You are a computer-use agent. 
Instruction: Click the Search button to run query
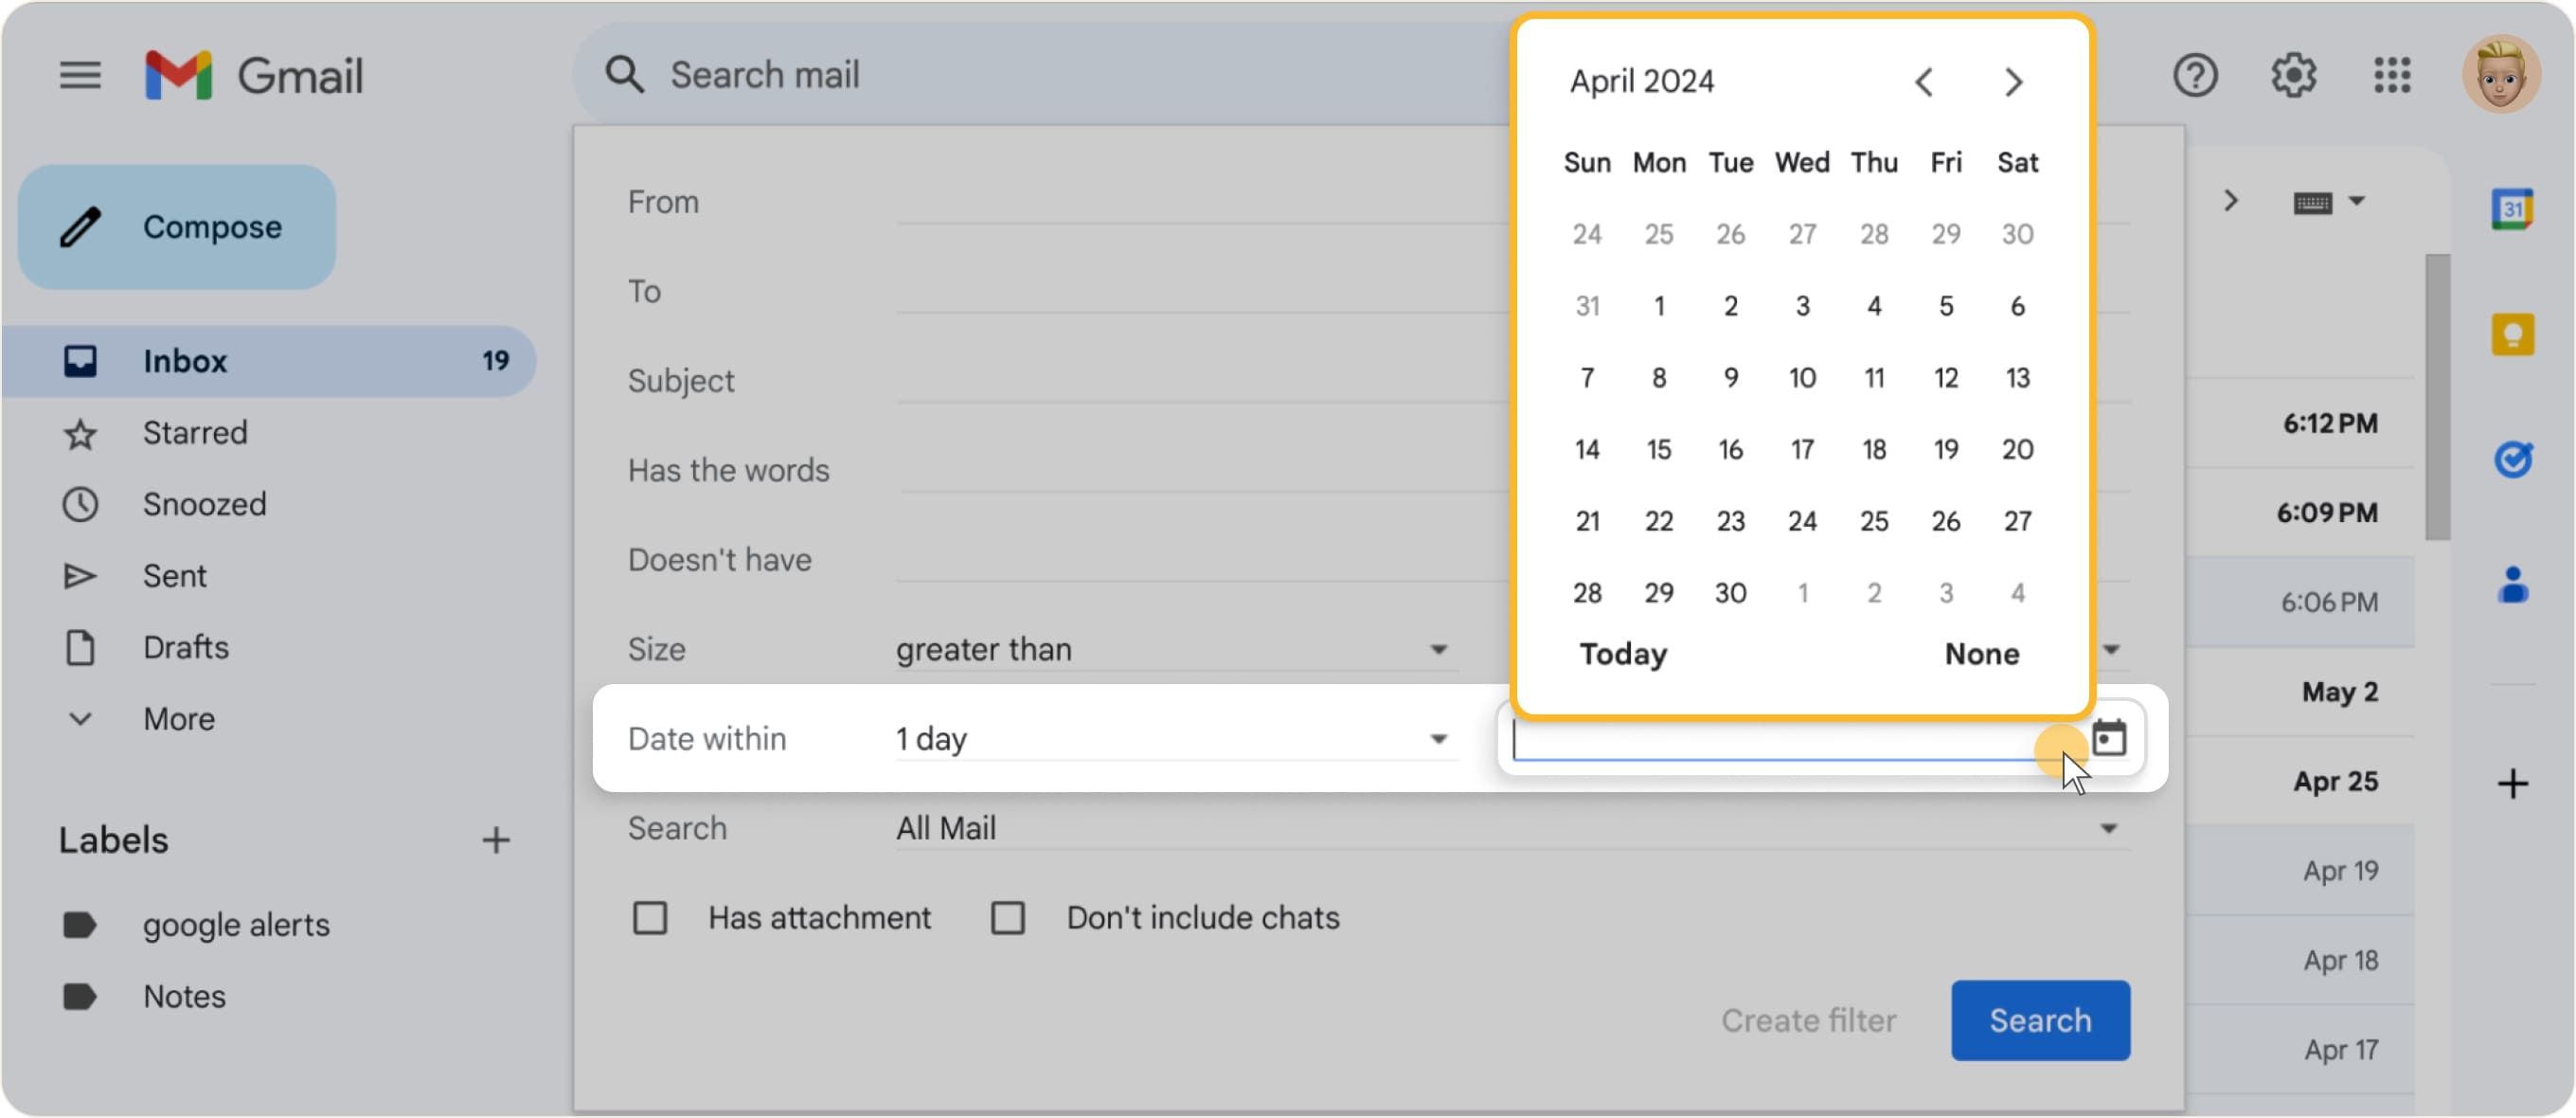click(x=2040, y=1021)
